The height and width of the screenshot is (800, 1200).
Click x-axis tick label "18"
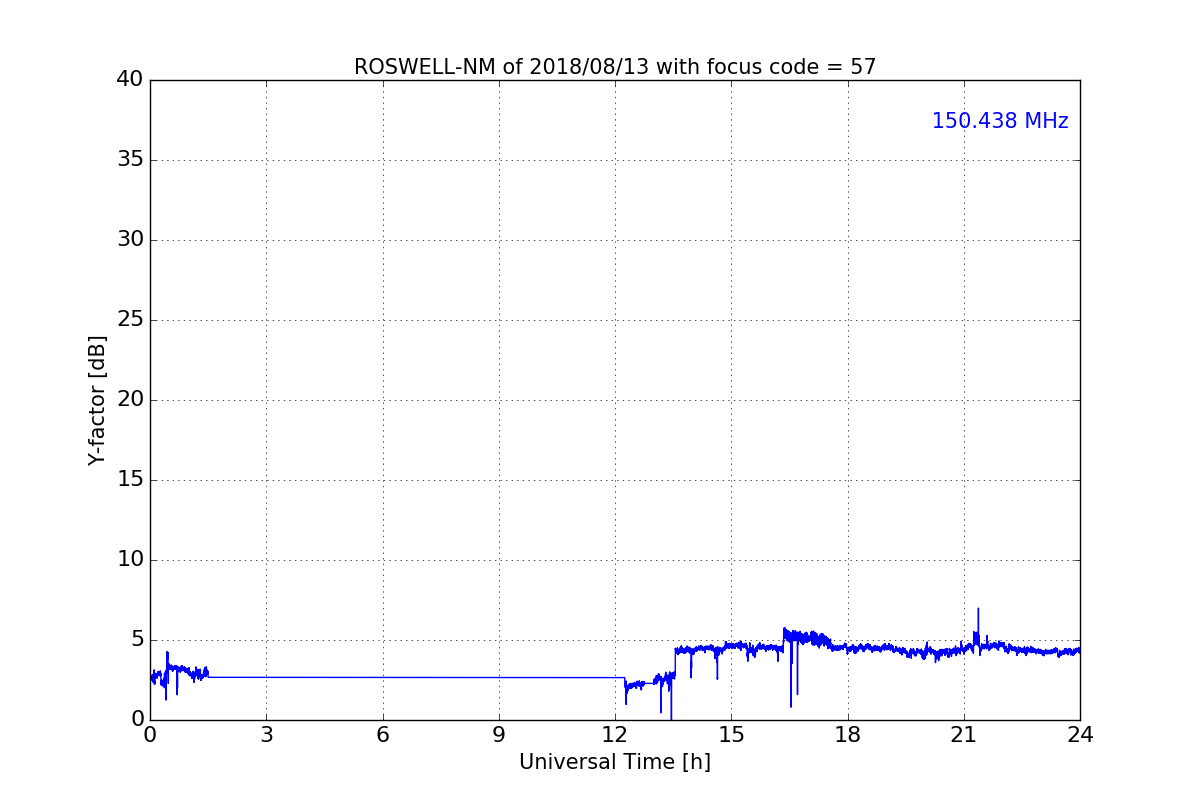848,735
